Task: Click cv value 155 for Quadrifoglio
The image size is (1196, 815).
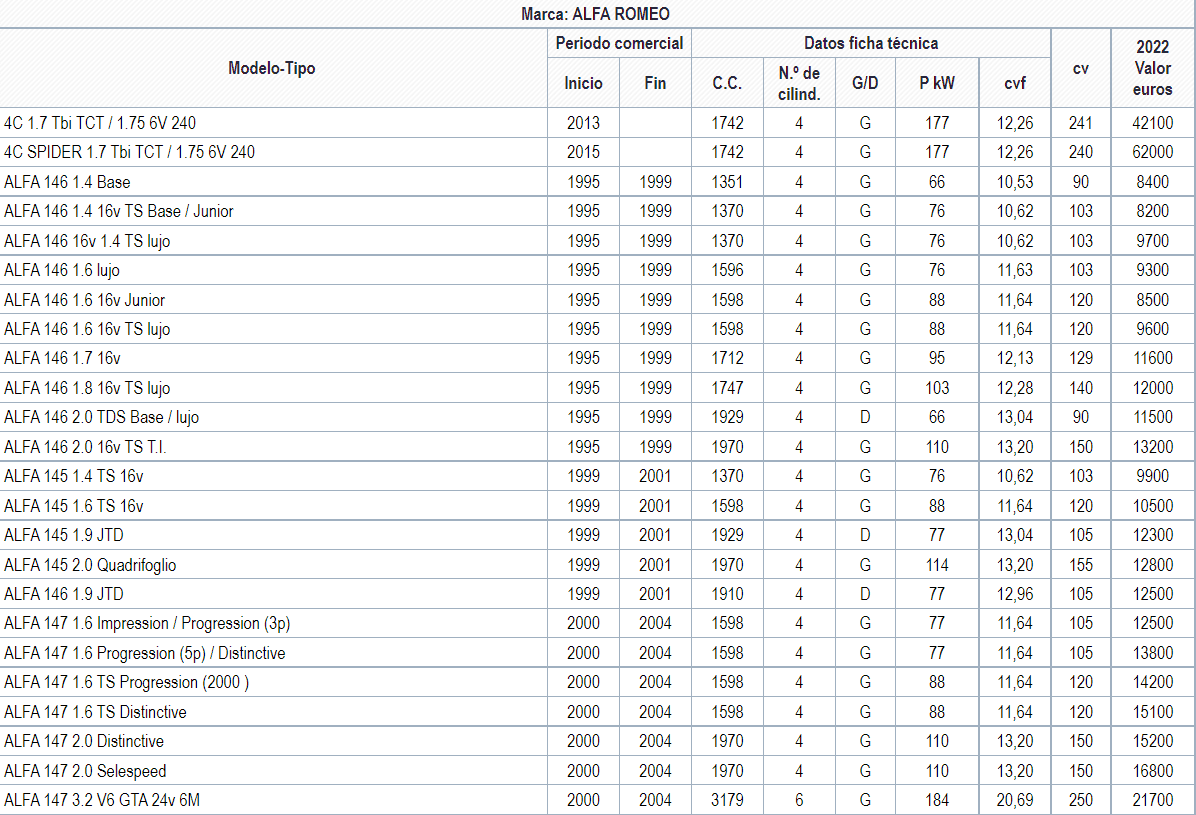Action: pyautogui.click(x=1081, y=565)
